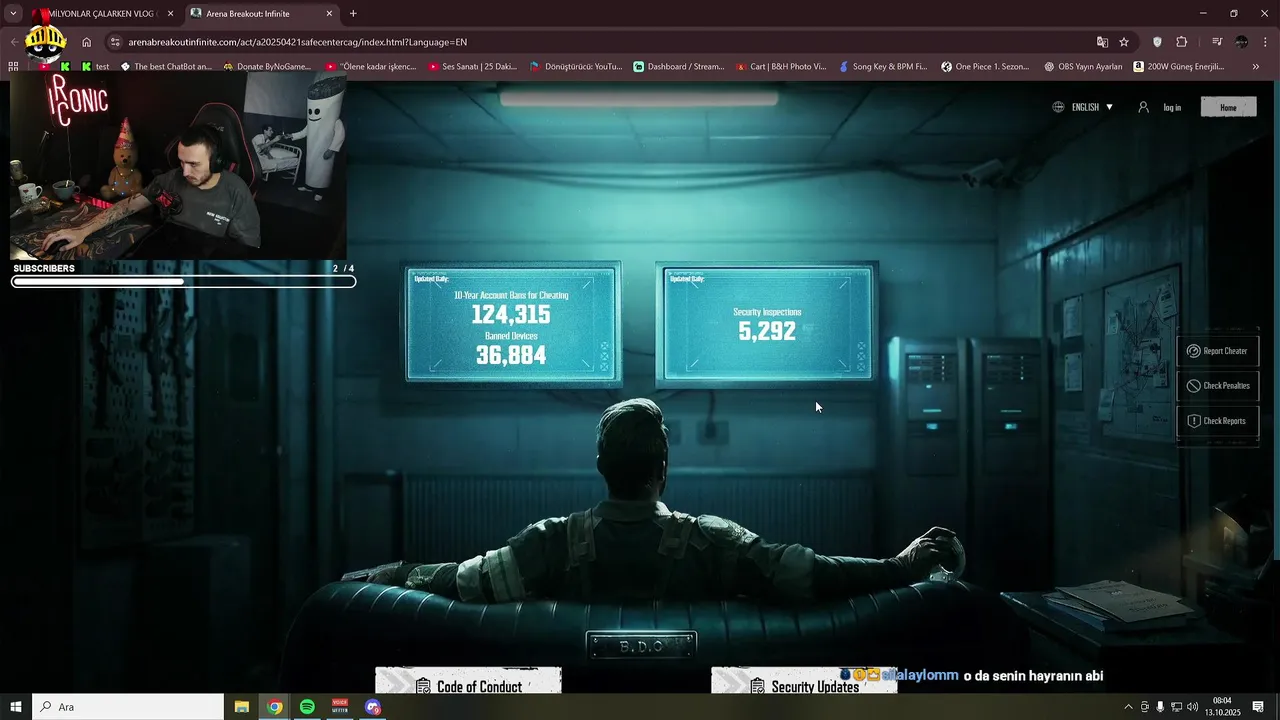This screenshot has width=1280, height=720.
Task: Click the Home button
Action: (x=1228, y=107)
